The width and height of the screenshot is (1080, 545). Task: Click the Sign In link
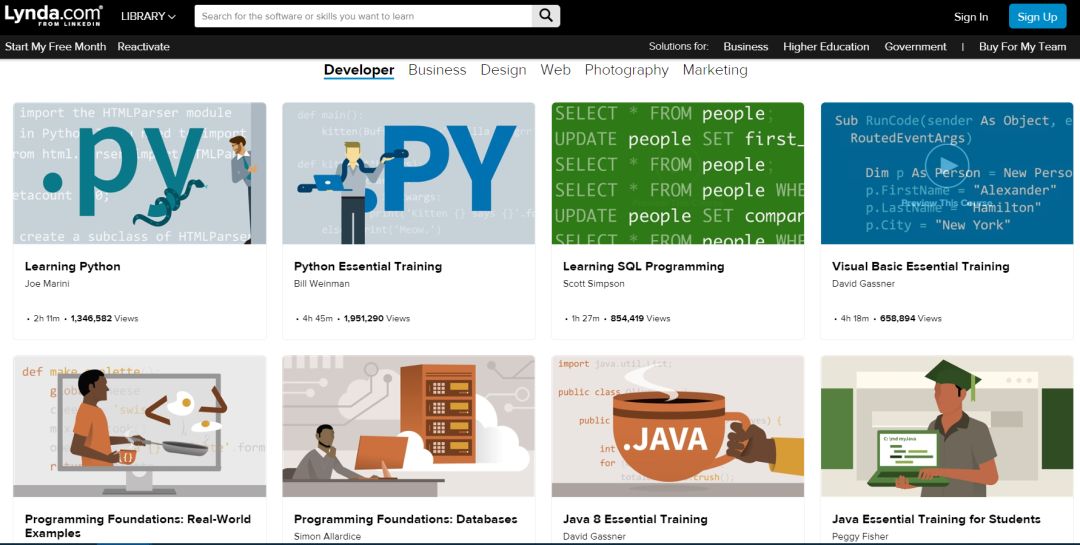970,16
